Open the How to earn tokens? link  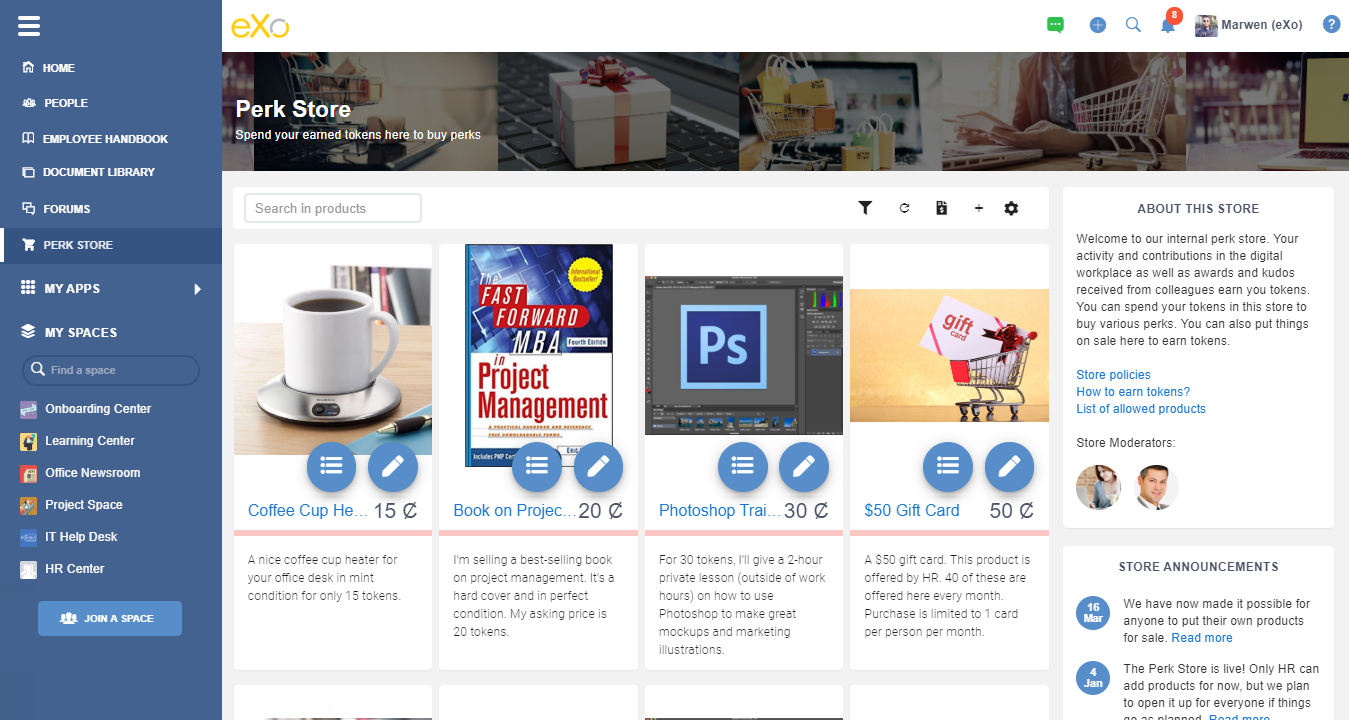(1133, 392)
